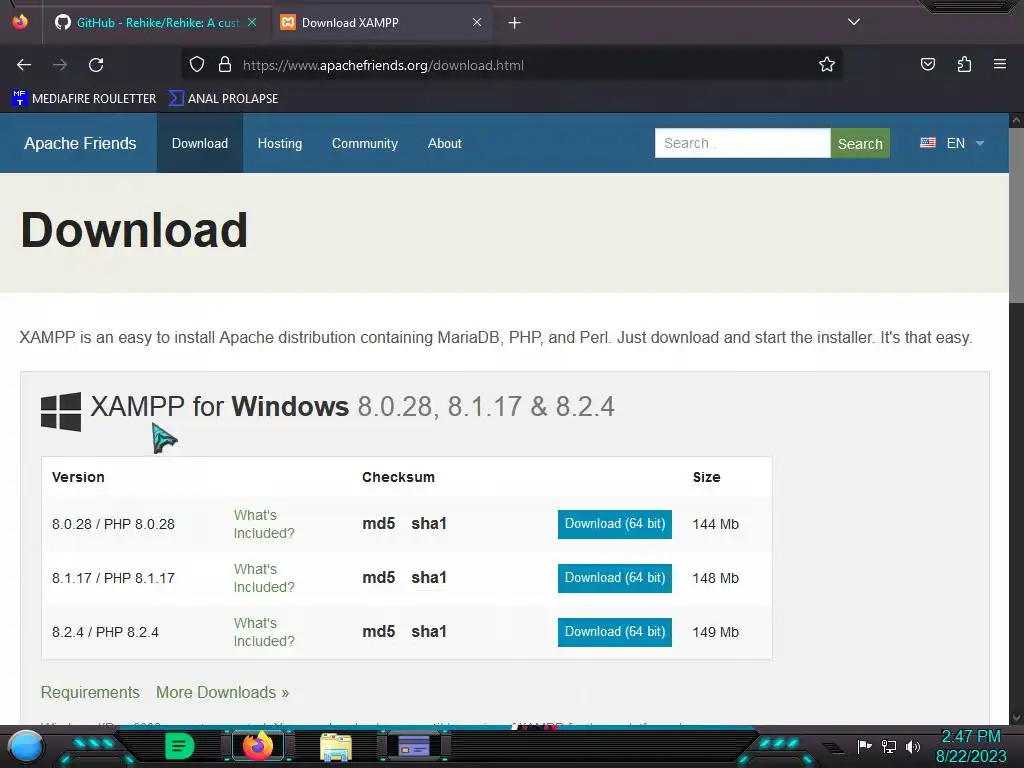Open the Community nav menu item
Viewport: 1024px width, 768px height.
364,143
